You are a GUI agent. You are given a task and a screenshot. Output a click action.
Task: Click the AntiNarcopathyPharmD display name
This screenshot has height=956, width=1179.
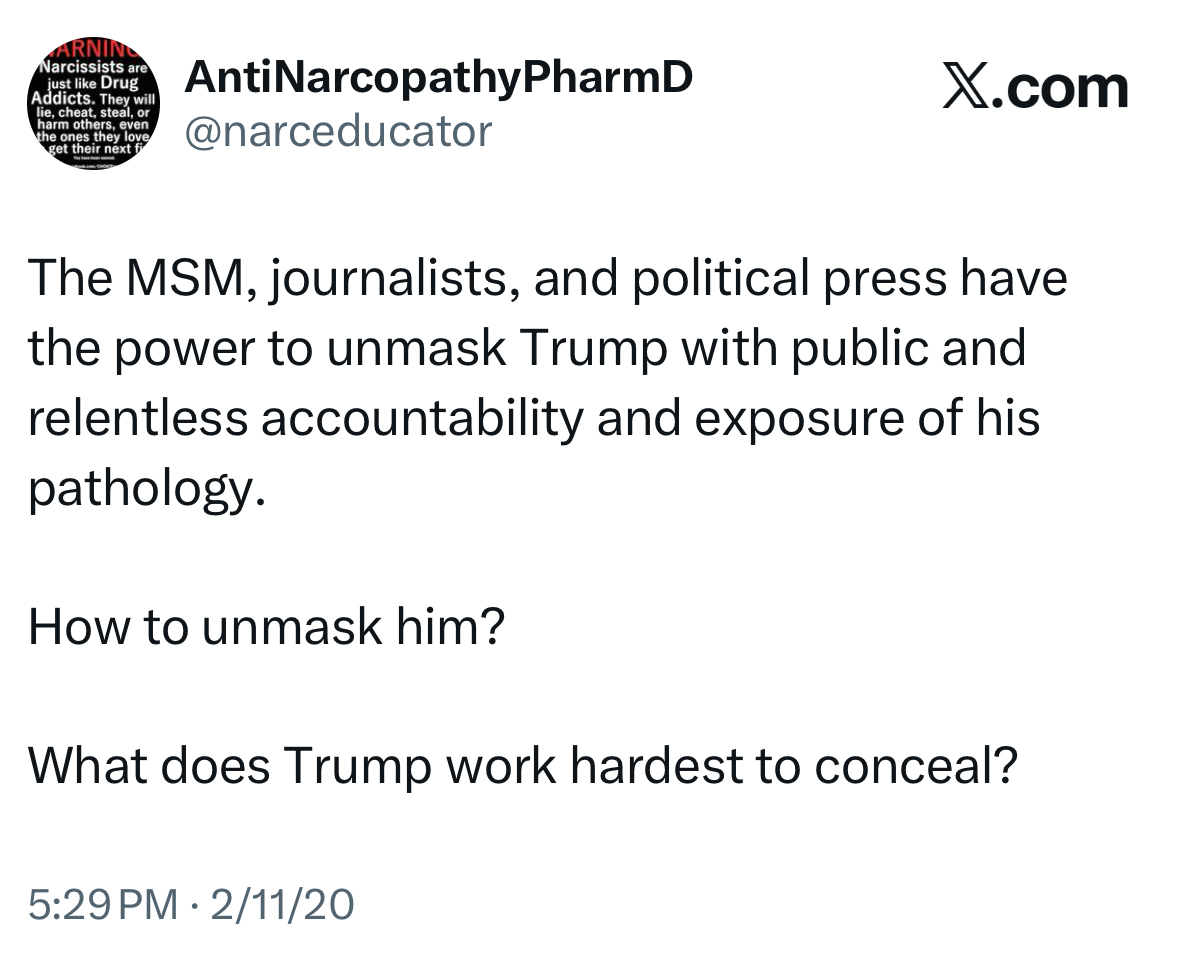[438, 79]
